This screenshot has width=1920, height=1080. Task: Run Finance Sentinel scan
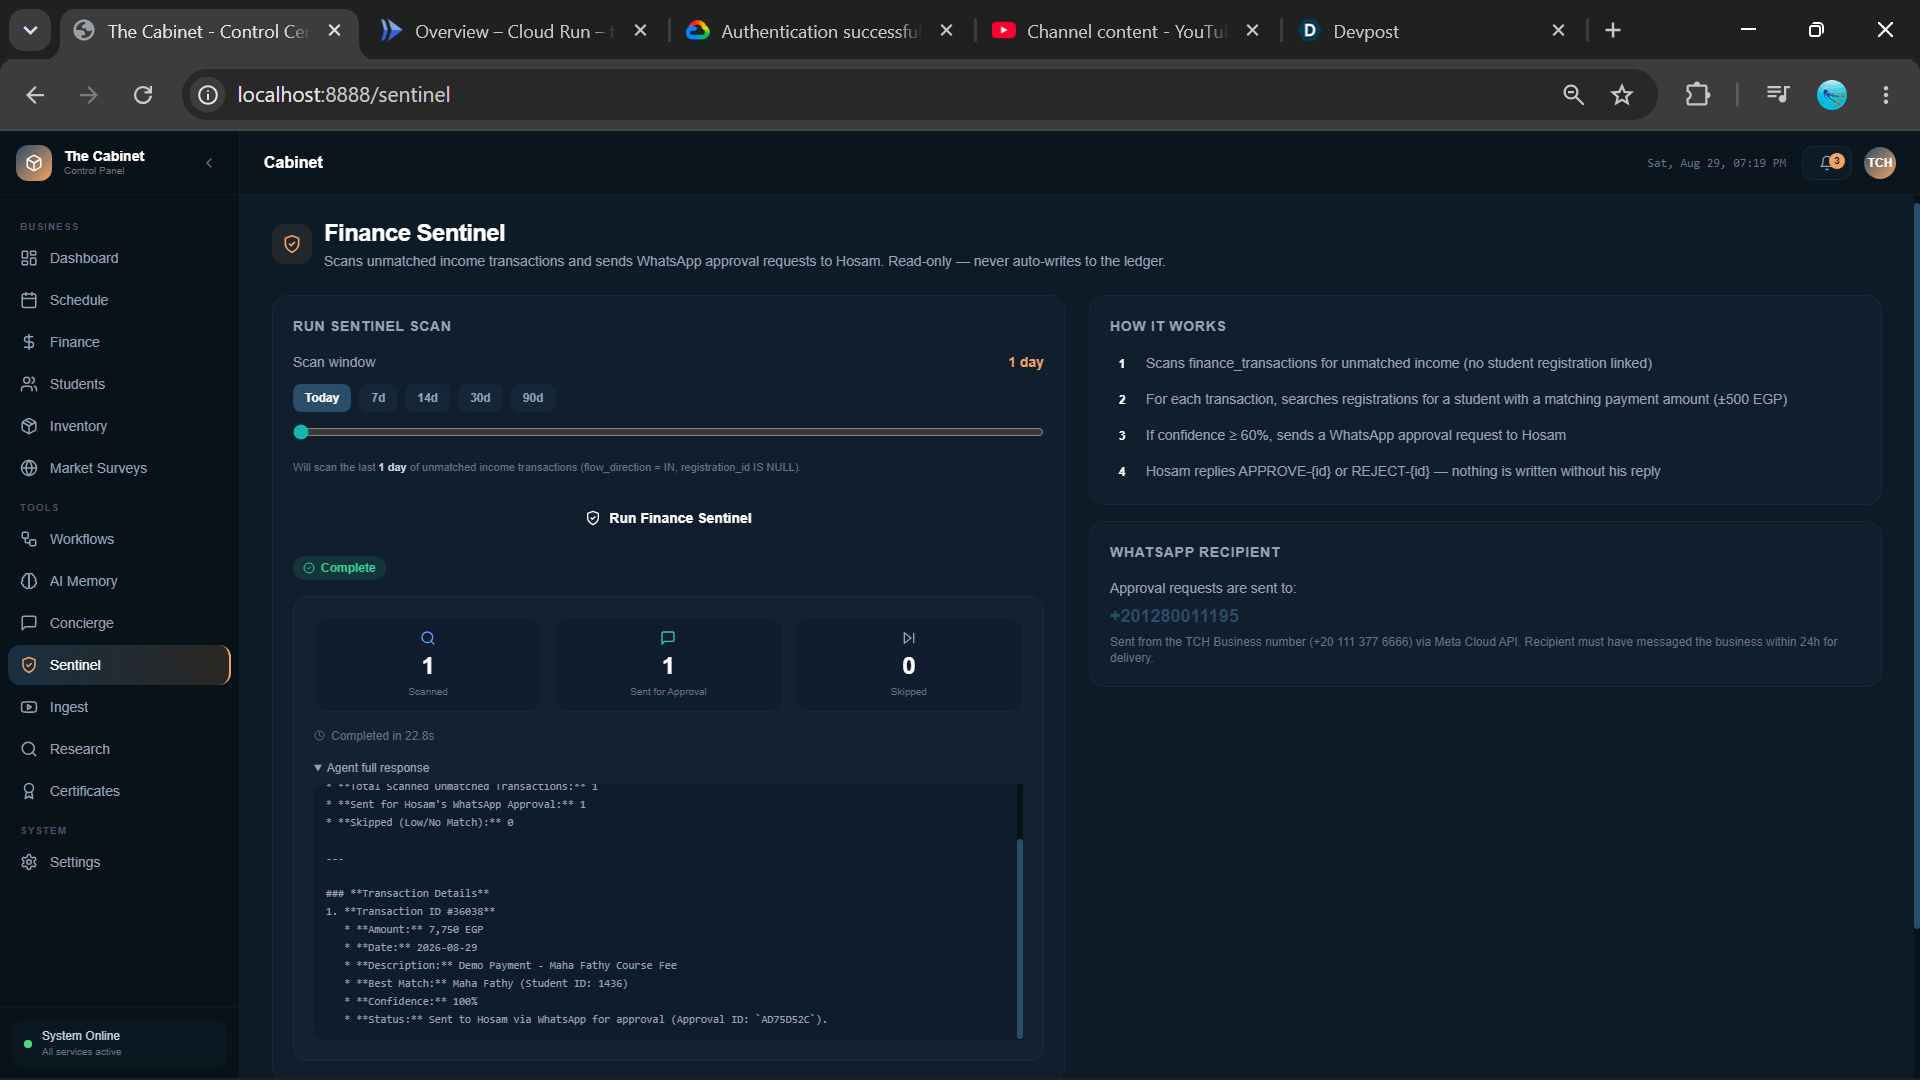click(668, 518)
